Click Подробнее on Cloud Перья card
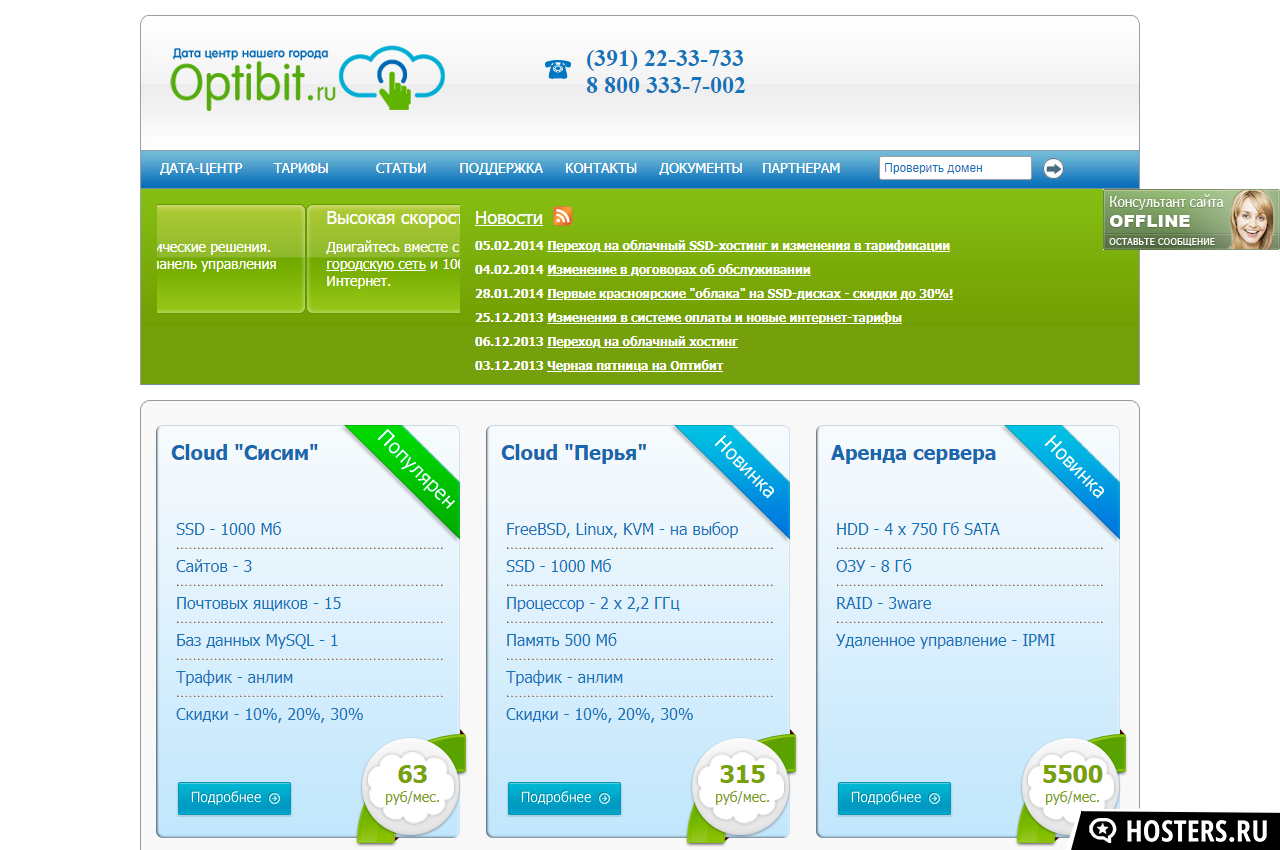 click(565, 798)
